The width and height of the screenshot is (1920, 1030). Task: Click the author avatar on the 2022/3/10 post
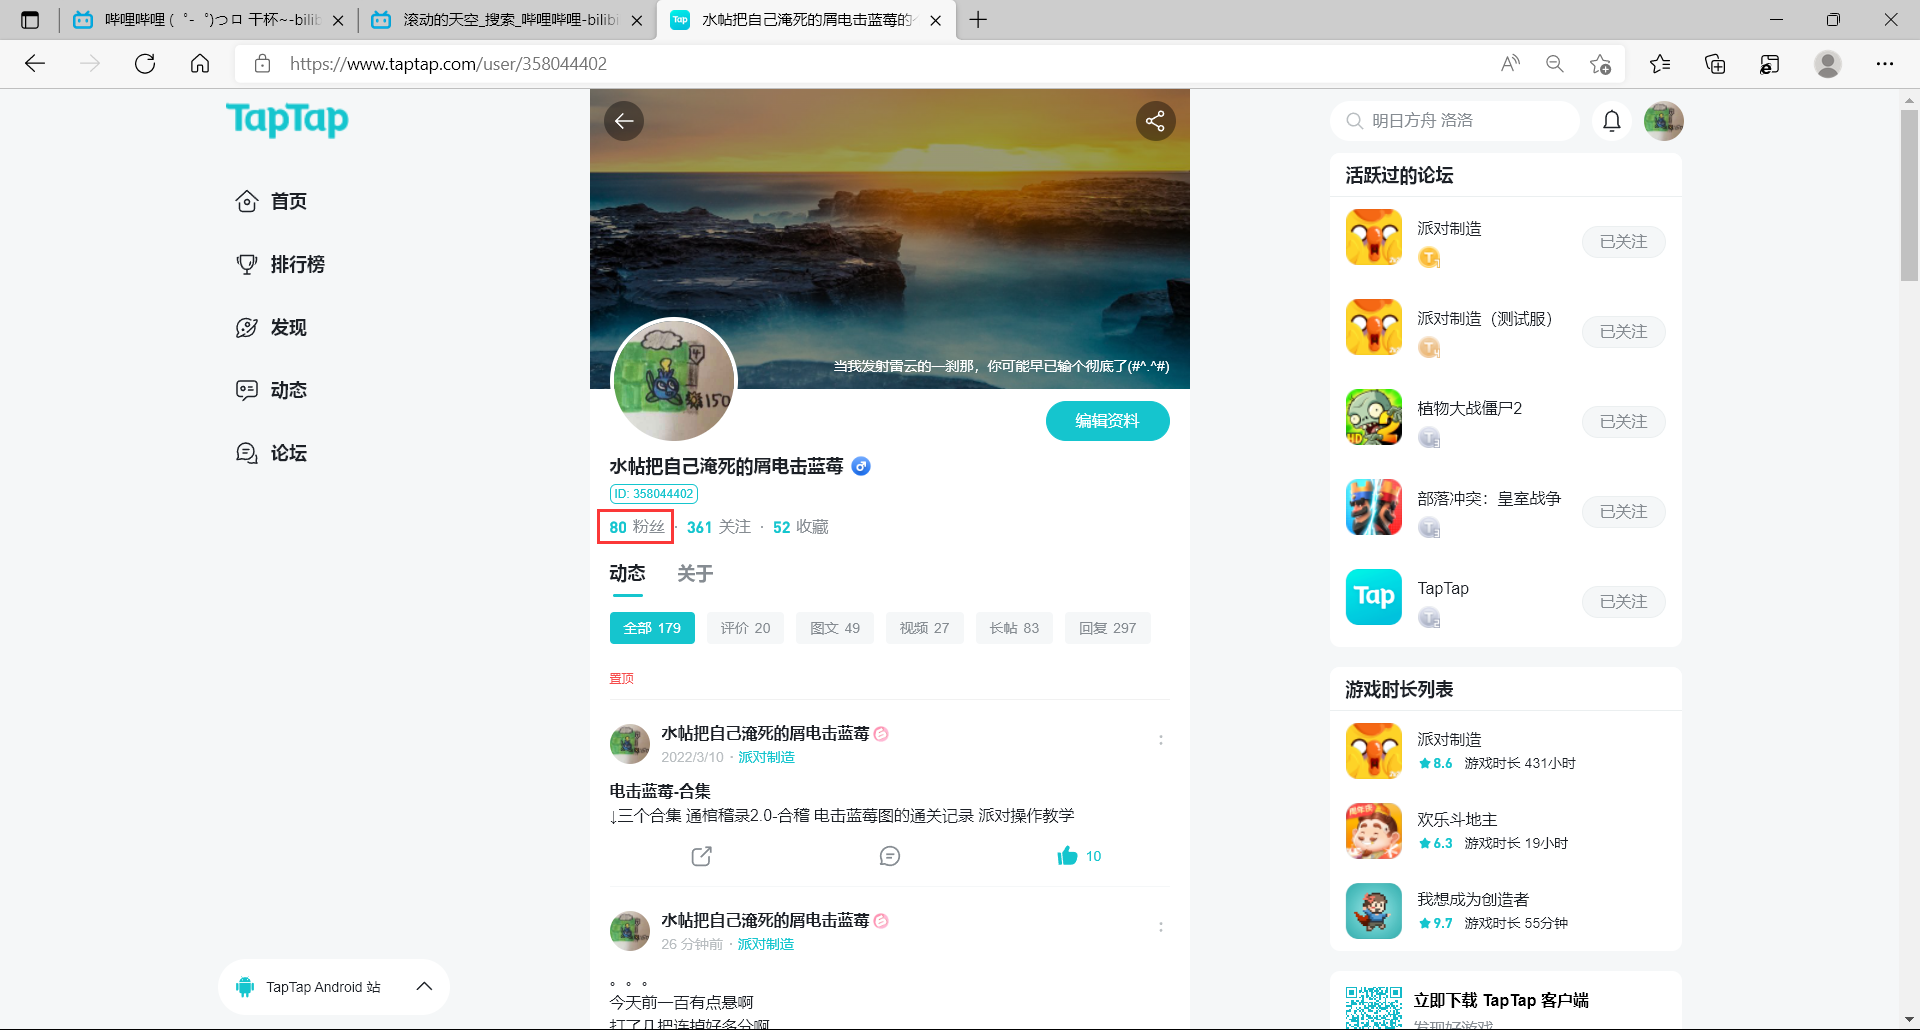tap(630, 745)
